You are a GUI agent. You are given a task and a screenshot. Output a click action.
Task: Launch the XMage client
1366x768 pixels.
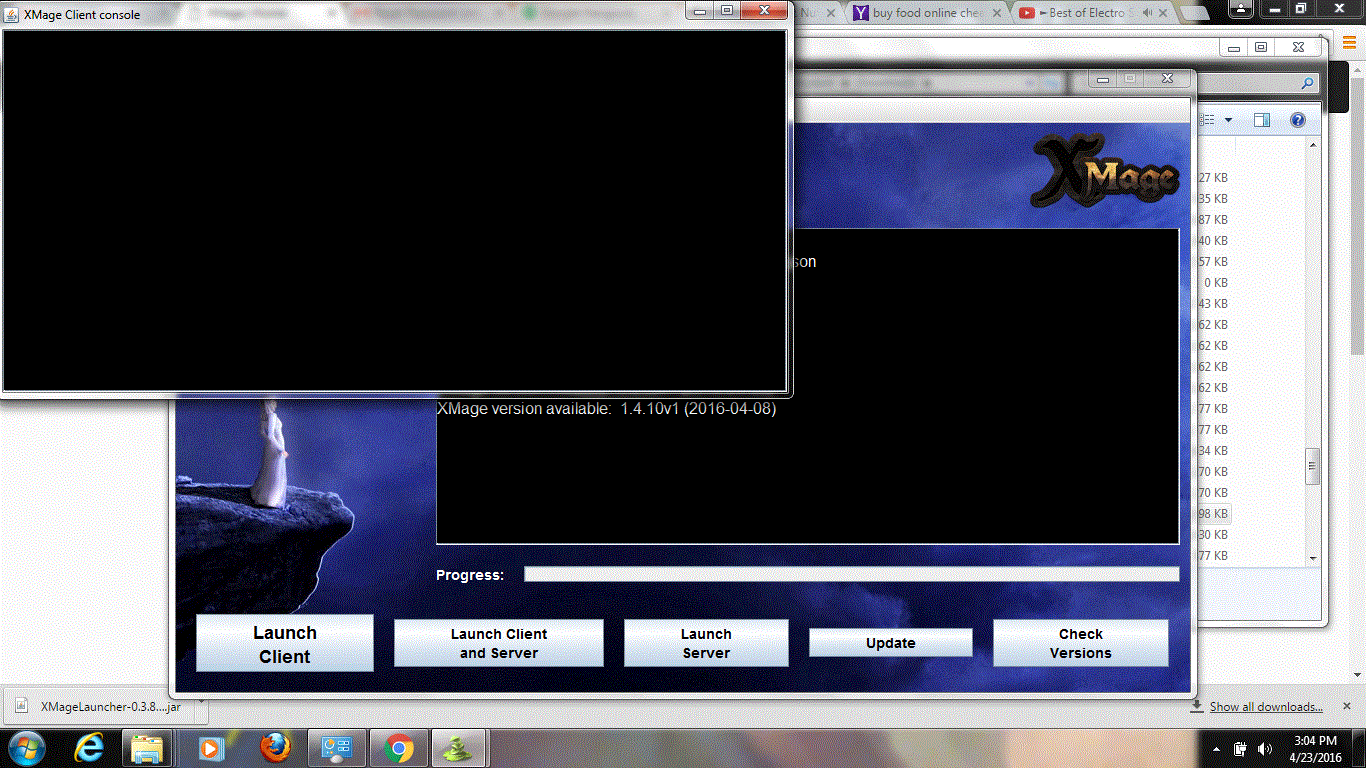(285, 644)
